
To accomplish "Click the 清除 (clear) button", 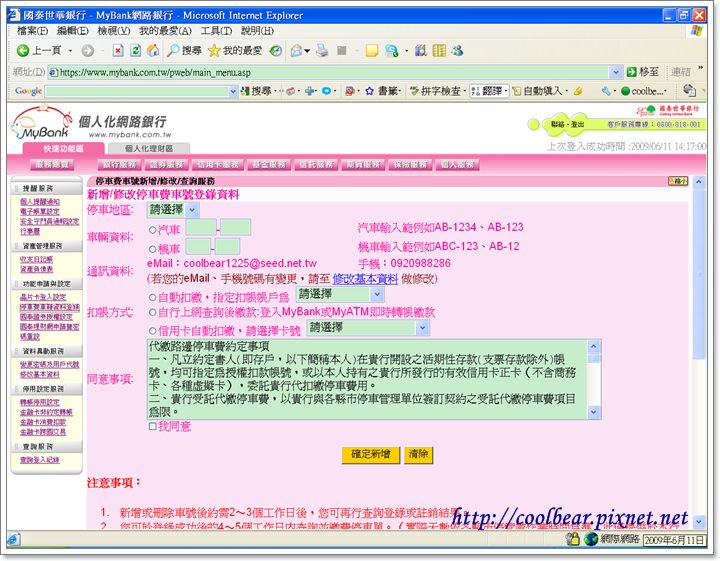I will (418, 454).
